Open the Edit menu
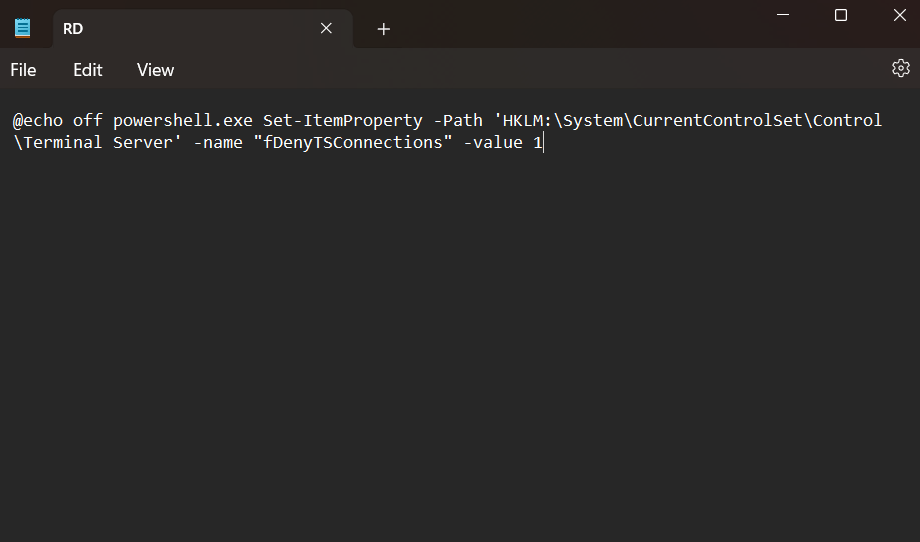The image size is (920, 542). click(x=88, y=70)
